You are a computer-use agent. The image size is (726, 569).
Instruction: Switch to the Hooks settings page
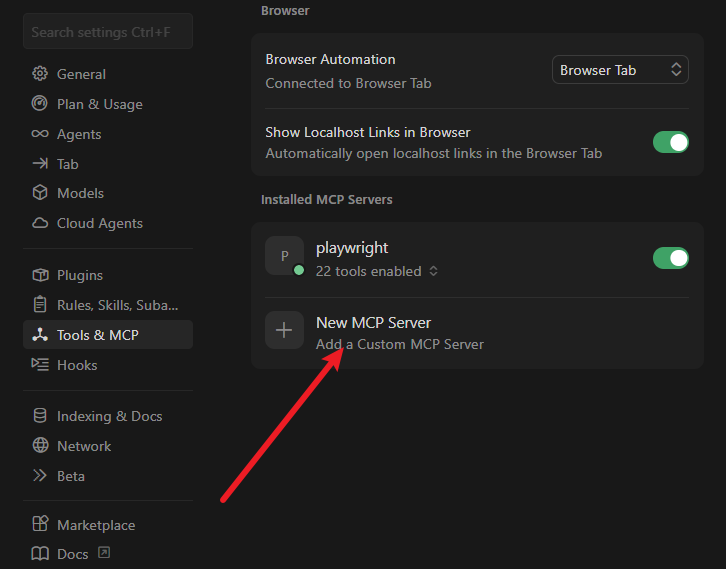pyautogui.click(x=108, y=365)
